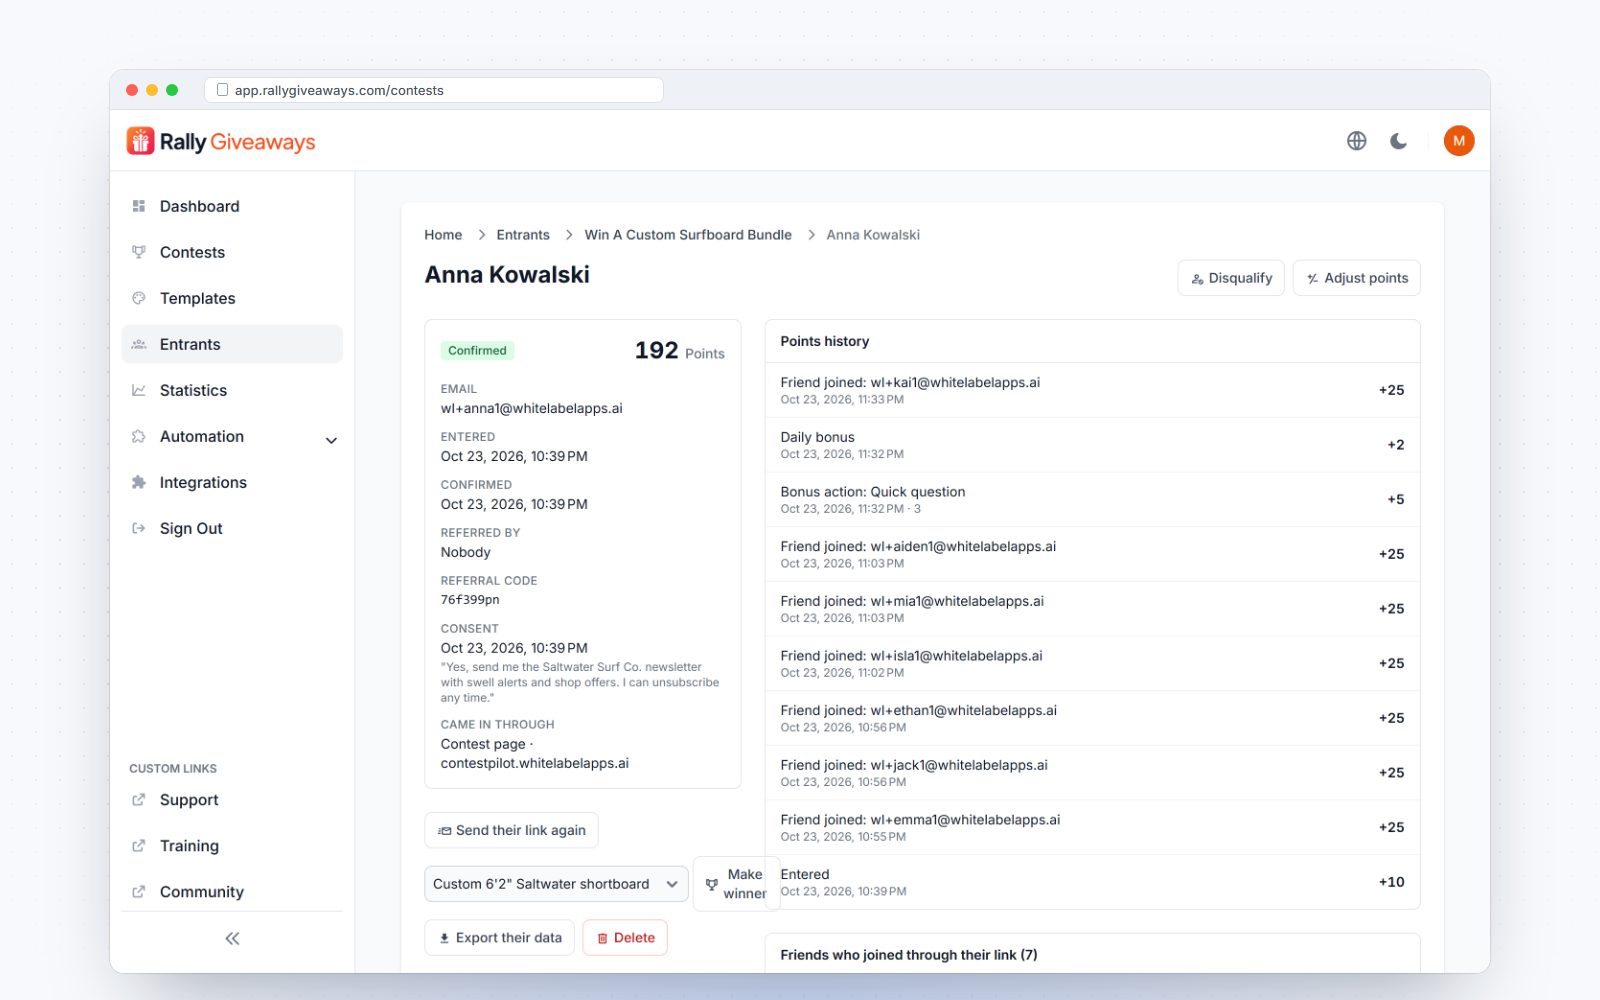Click the Templates palette icon
Image resolution: width=1600 pixels, height=1000 pixels.
[x=139, y=298]
